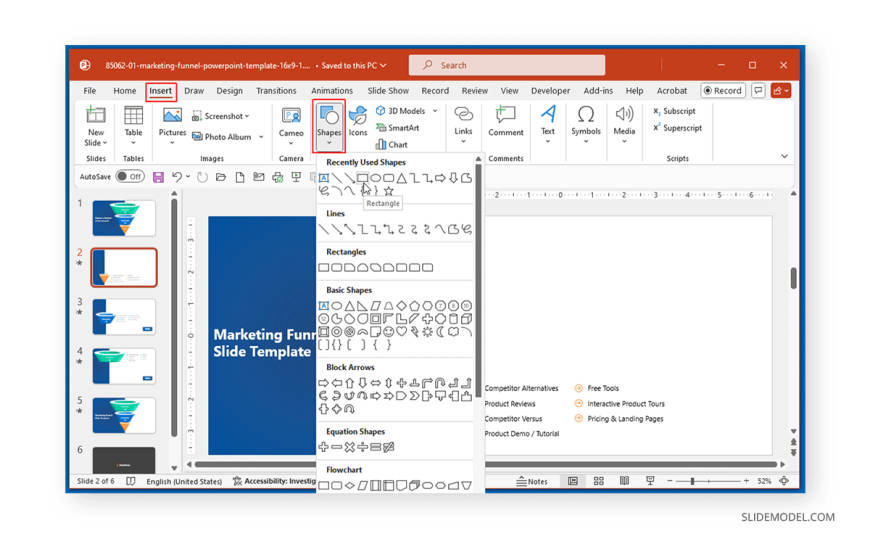Switch to the Design tab
The width and height of the screenshot is (870, 539).
[x=229, y=90]
